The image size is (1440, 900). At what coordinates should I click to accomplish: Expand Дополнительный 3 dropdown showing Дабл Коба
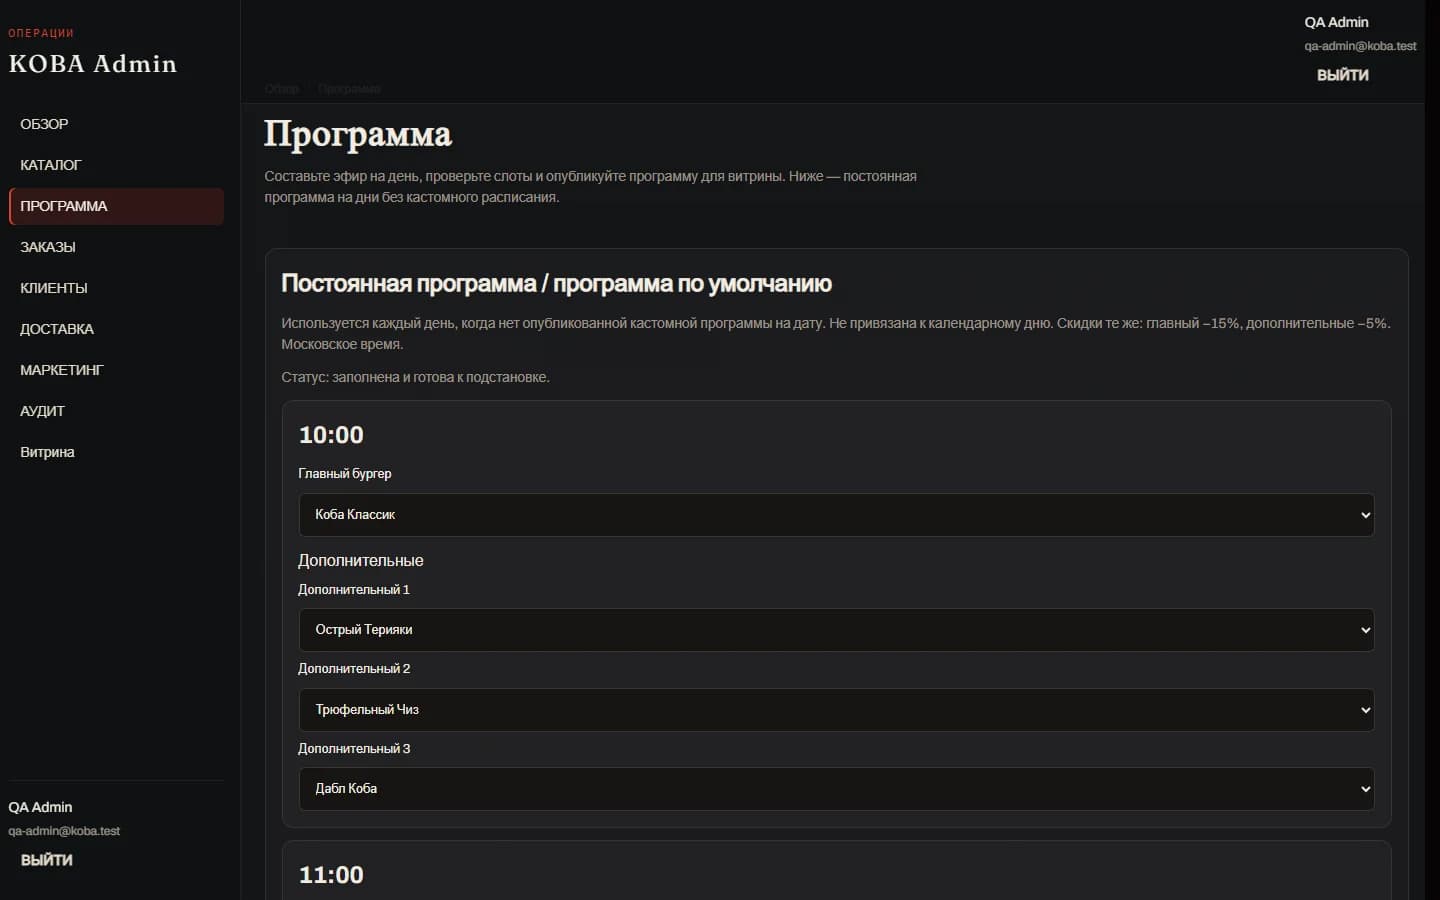tap(836, 789)
